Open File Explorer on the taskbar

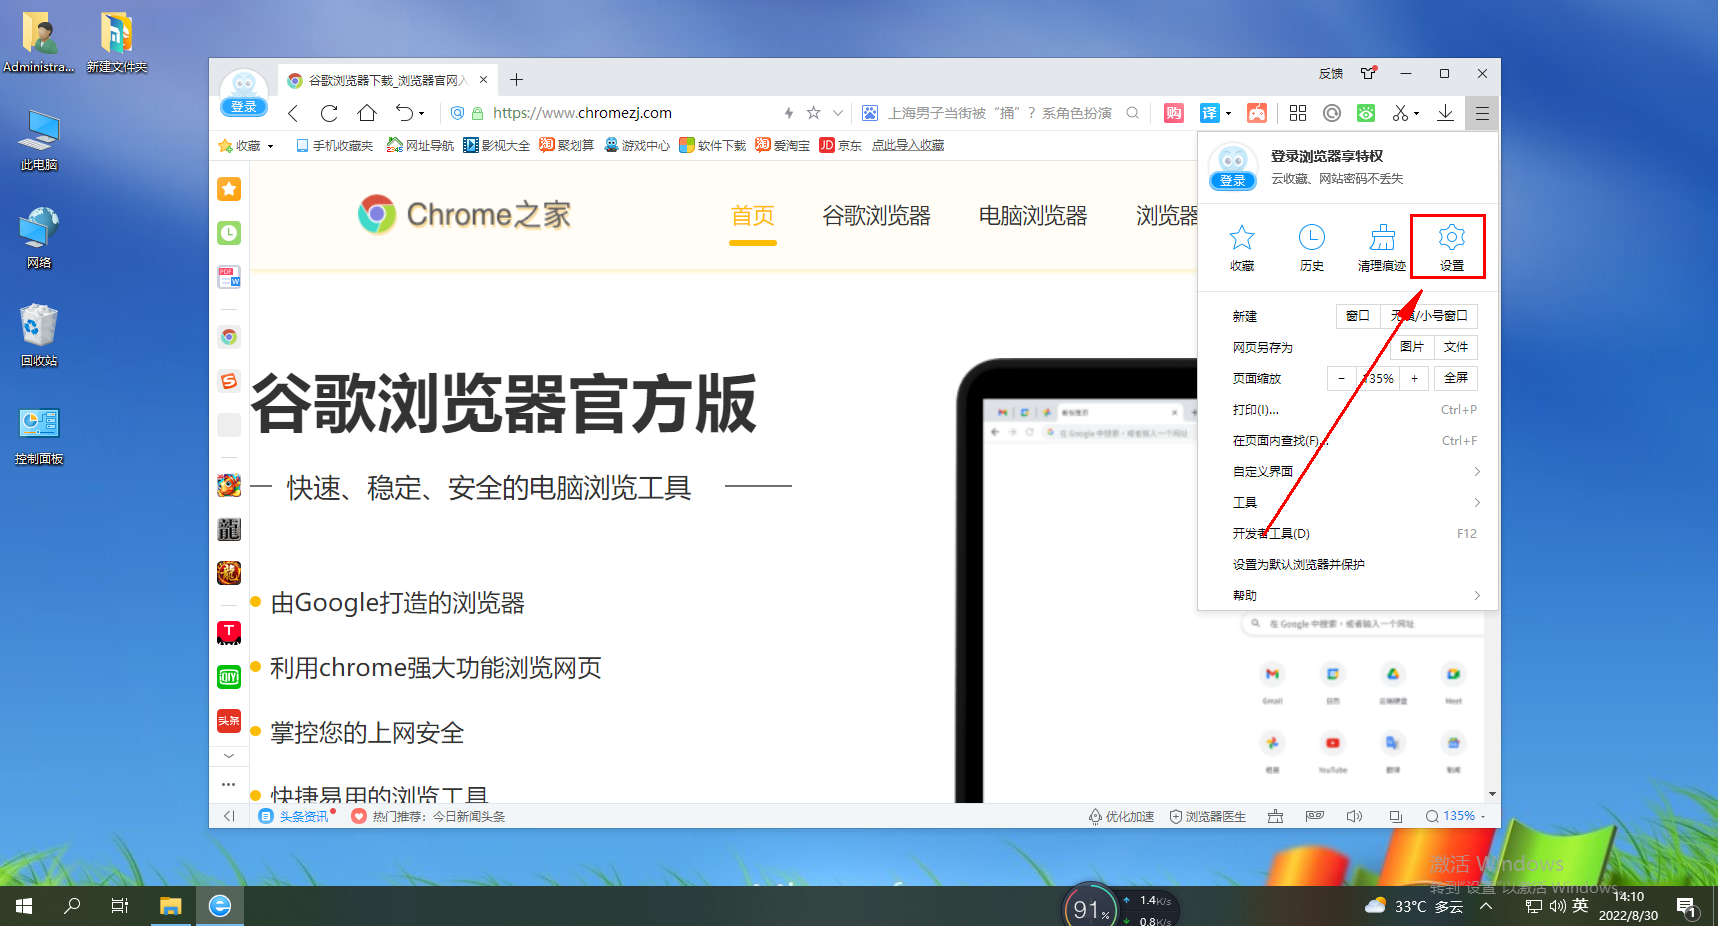(171, 906)
